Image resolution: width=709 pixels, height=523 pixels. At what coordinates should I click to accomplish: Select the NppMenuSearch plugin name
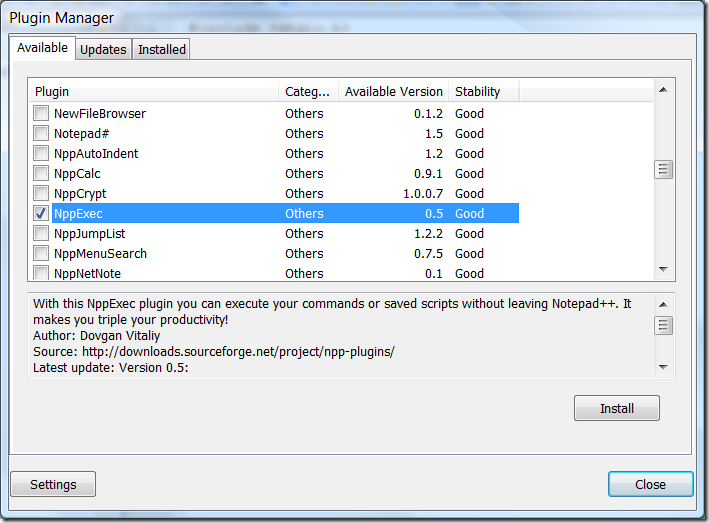pyautogui.click(x=100, y=253)
